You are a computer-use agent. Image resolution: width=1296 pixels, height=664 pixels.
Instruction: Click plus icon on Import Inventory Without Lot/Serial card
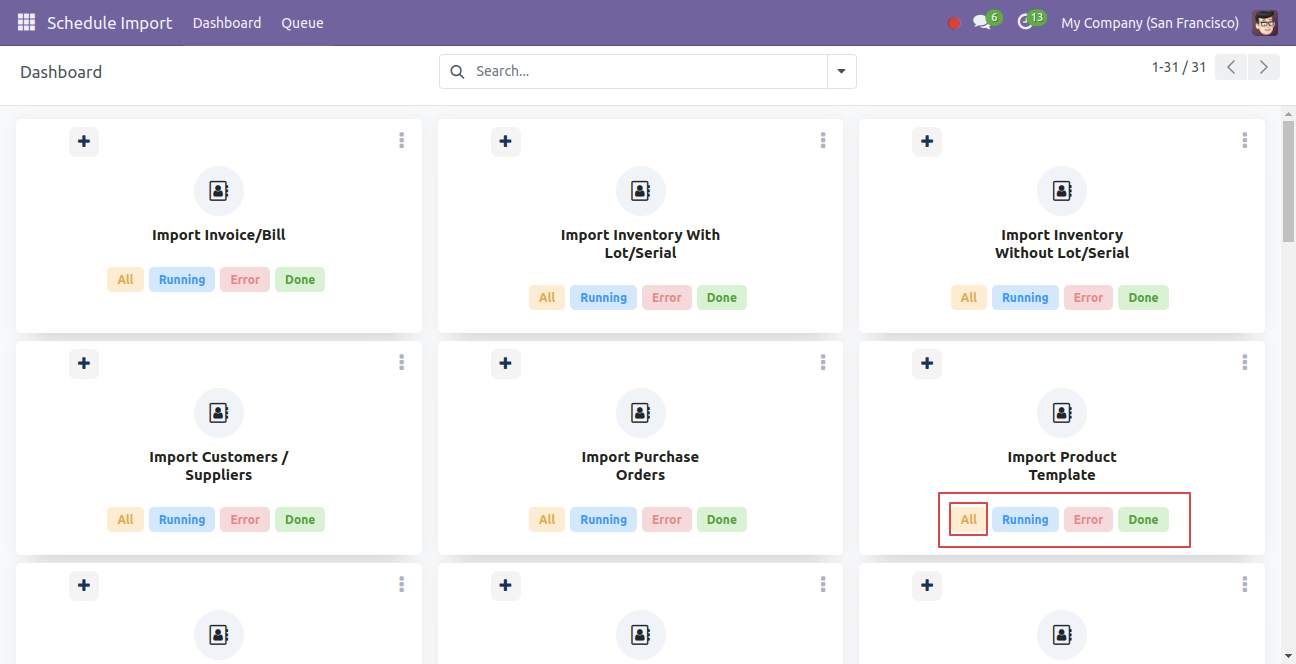(927, 141)
